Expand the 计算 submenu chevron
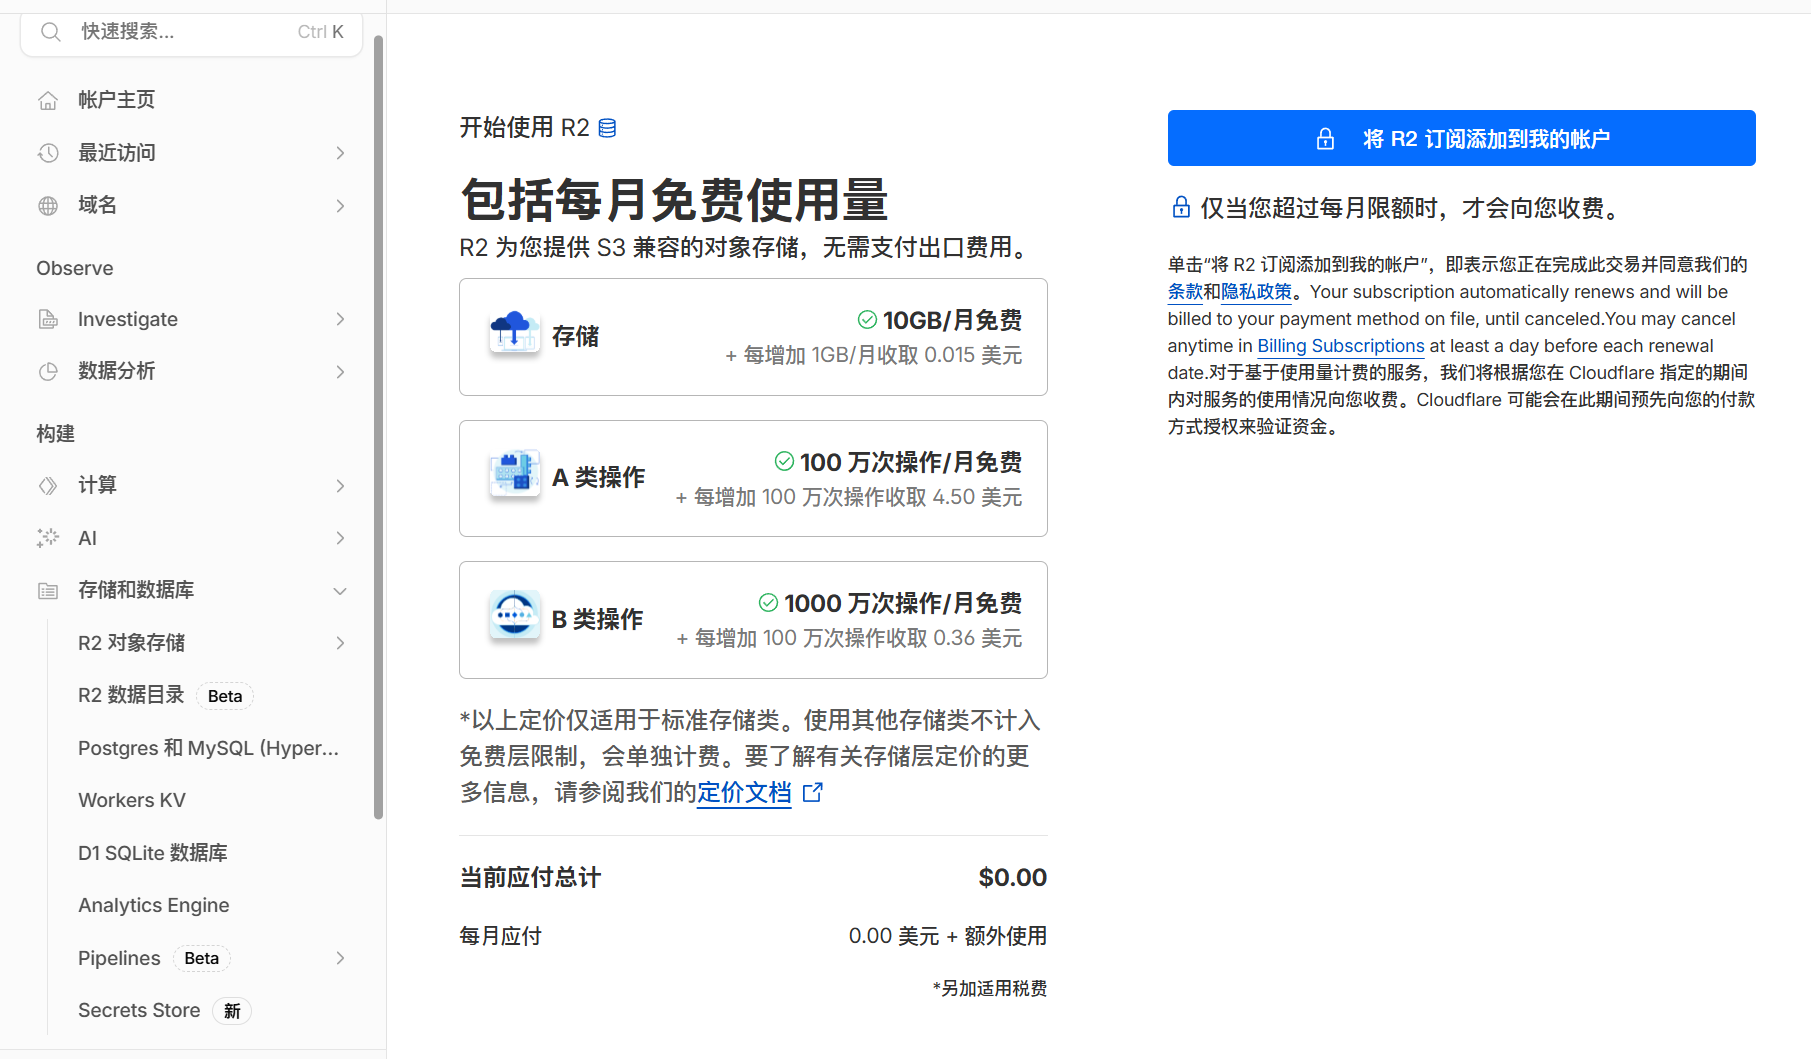 (x=340, y=486)
